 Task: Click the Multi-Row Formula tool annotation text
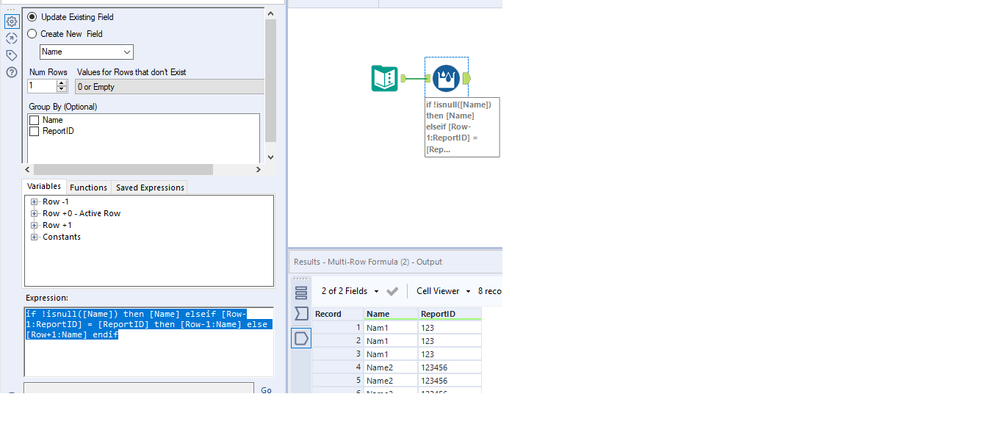[x=462, y=127]
